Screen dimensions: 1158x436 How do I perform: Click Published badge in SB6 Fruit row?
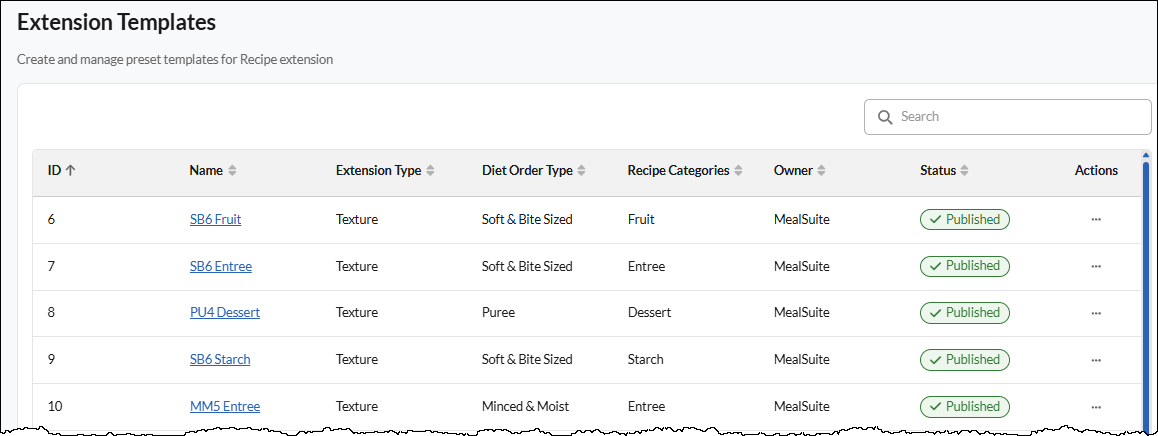pyautogui.click(x=965, y=219)
